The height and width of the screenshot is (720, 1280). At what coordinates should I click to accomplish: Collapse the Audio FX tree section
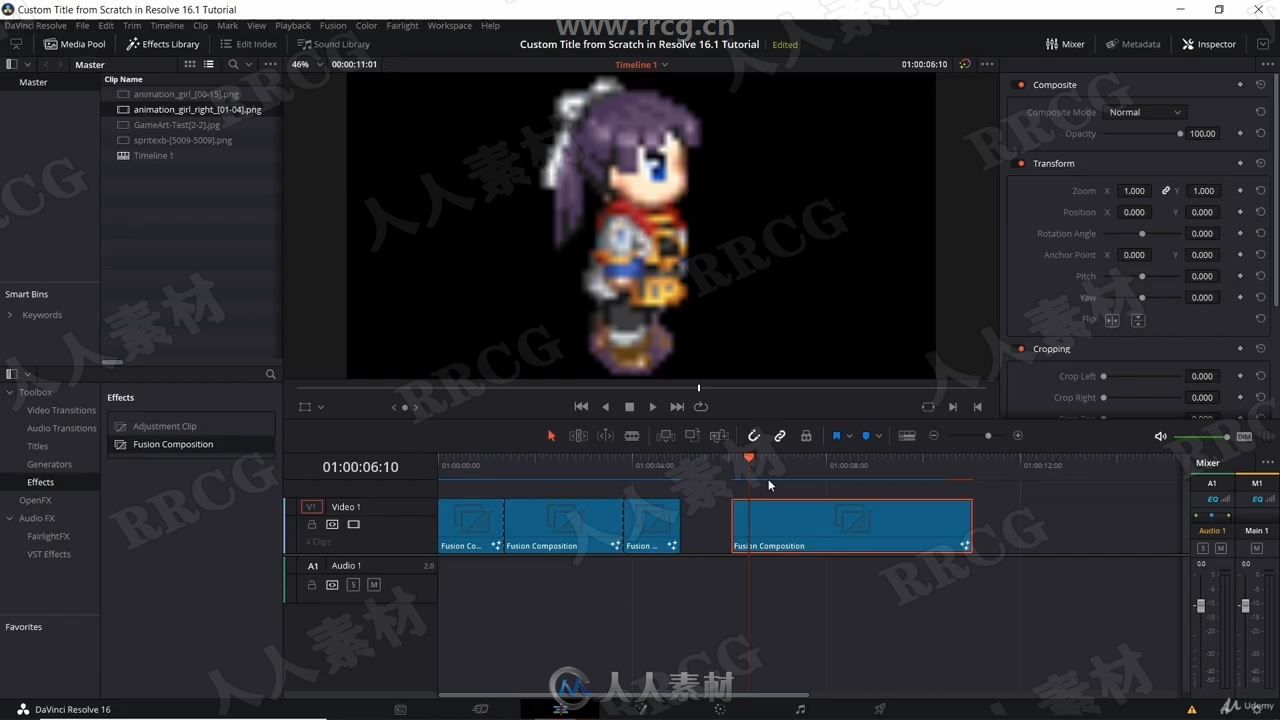pos(10,518)
